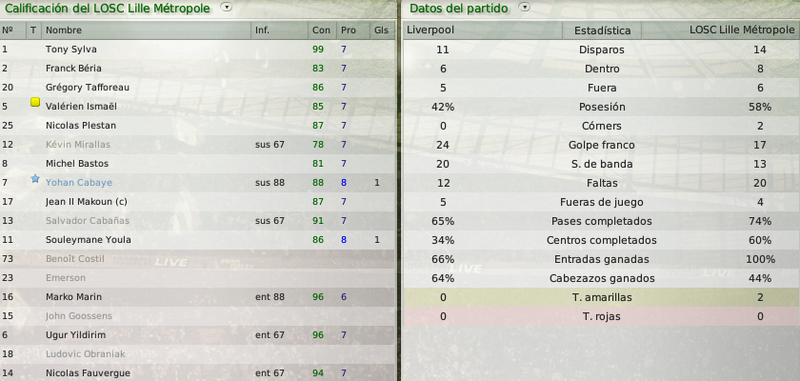Select Souleymane Youla in the ratings list
Screen dimensions: 800x381
click(x=197, y=240)
